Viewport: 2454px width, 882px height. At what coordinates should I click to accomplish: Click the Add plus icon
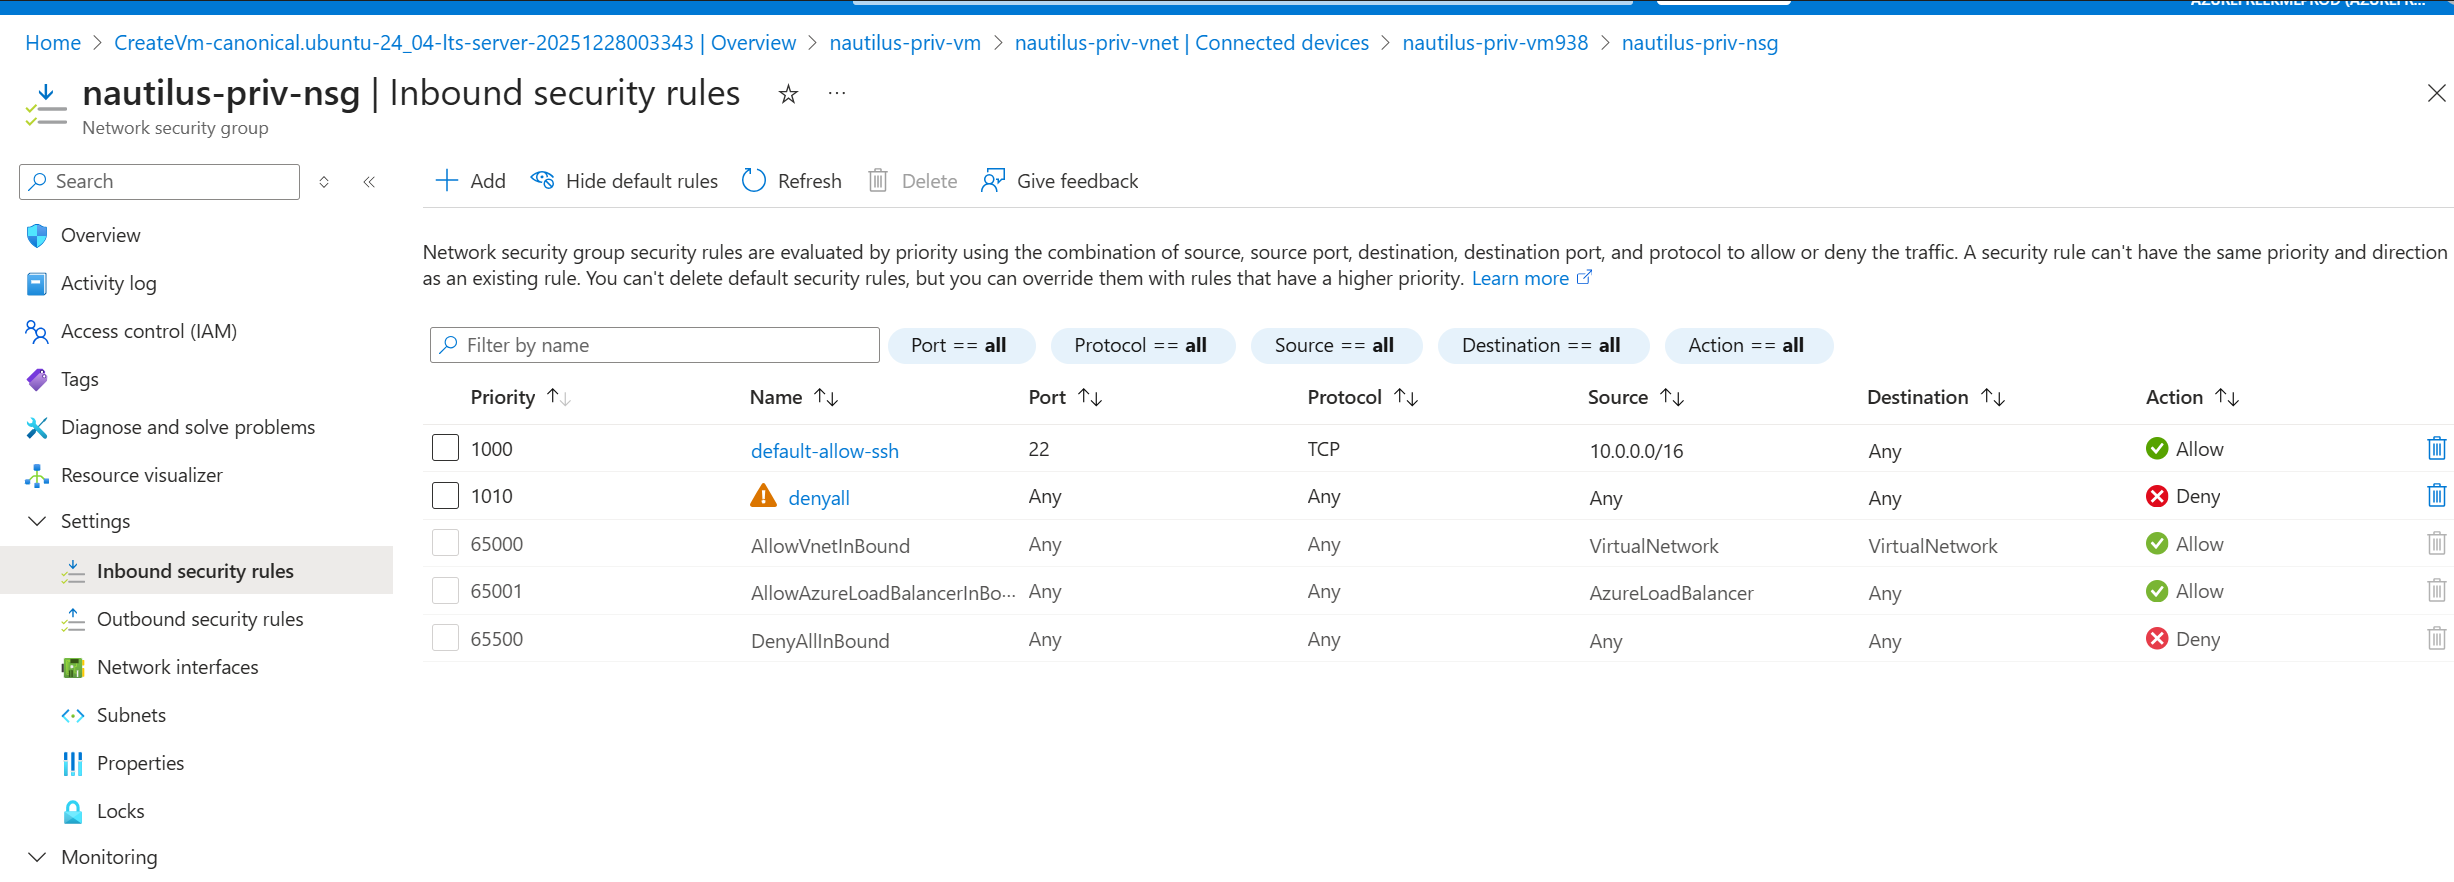[x=446, y=181]
